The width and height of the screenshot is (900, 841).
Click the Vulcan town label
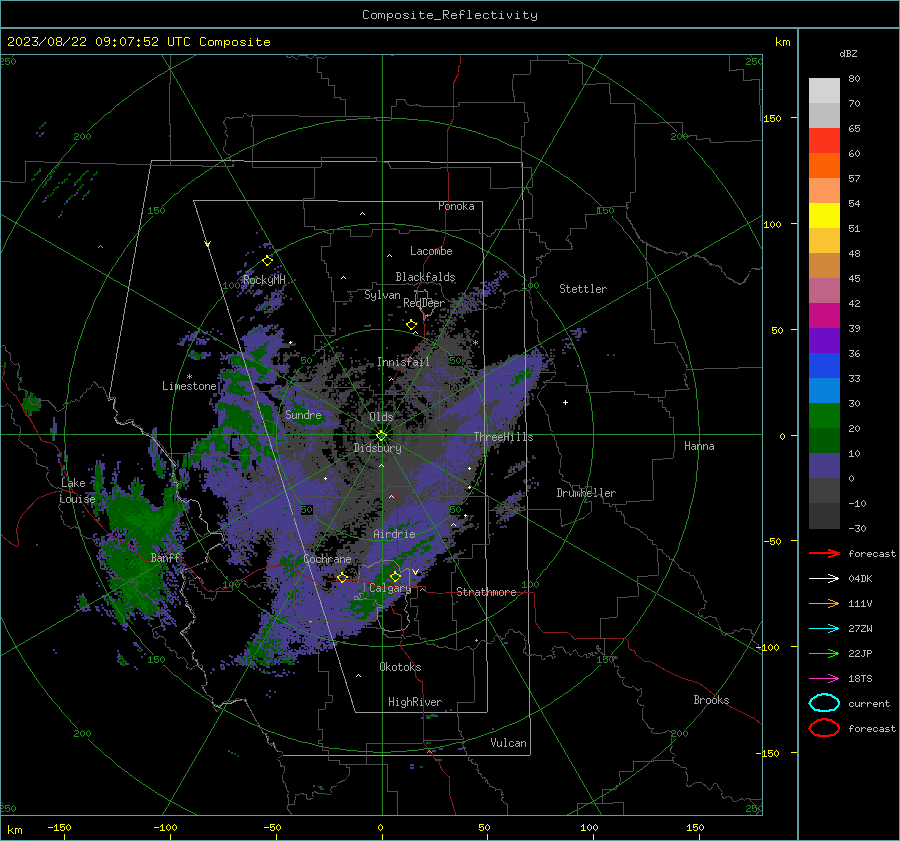[509, 743]
